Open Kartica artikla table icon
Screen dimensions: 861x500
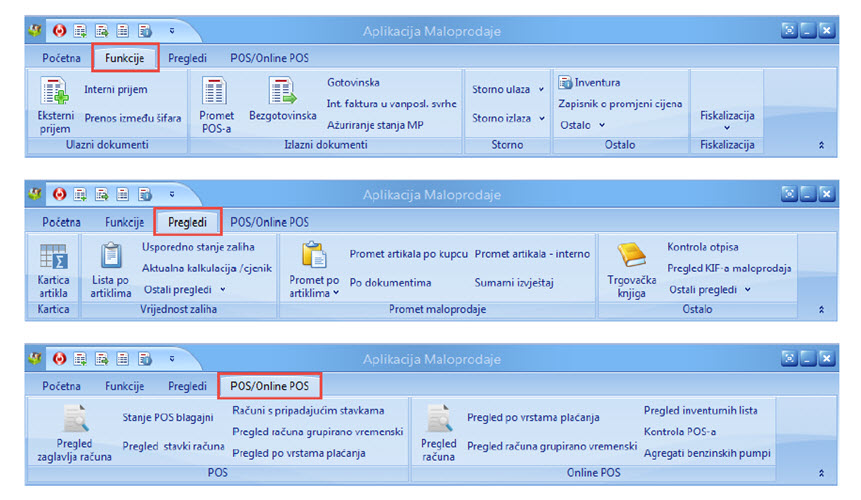pyautogui.click(x=53, y=256)
